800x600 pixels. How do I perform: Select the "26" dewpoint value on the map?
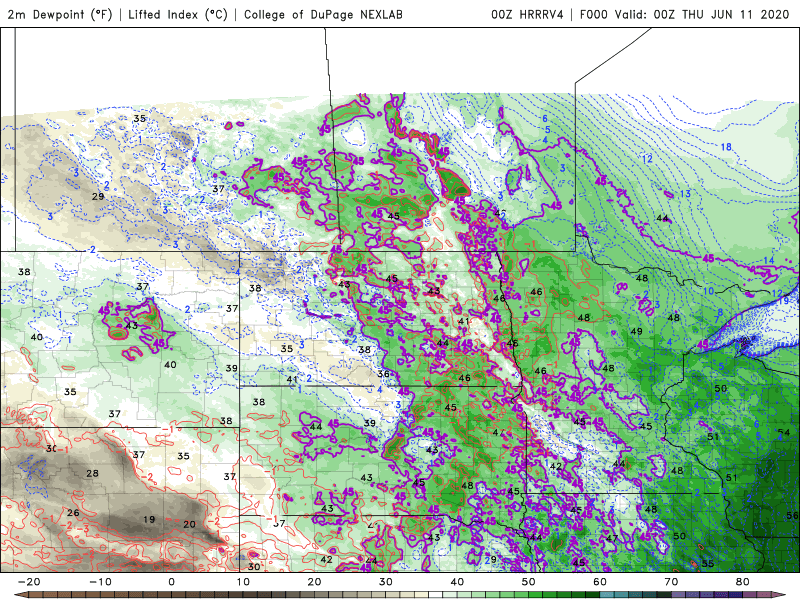click(73, 513)
